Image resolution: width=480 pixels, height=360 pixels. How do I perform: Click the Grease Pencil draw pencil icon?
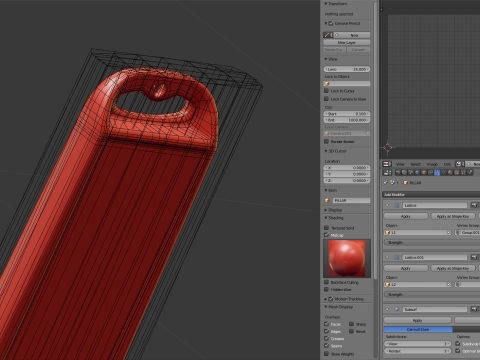(x=327, y=35)
